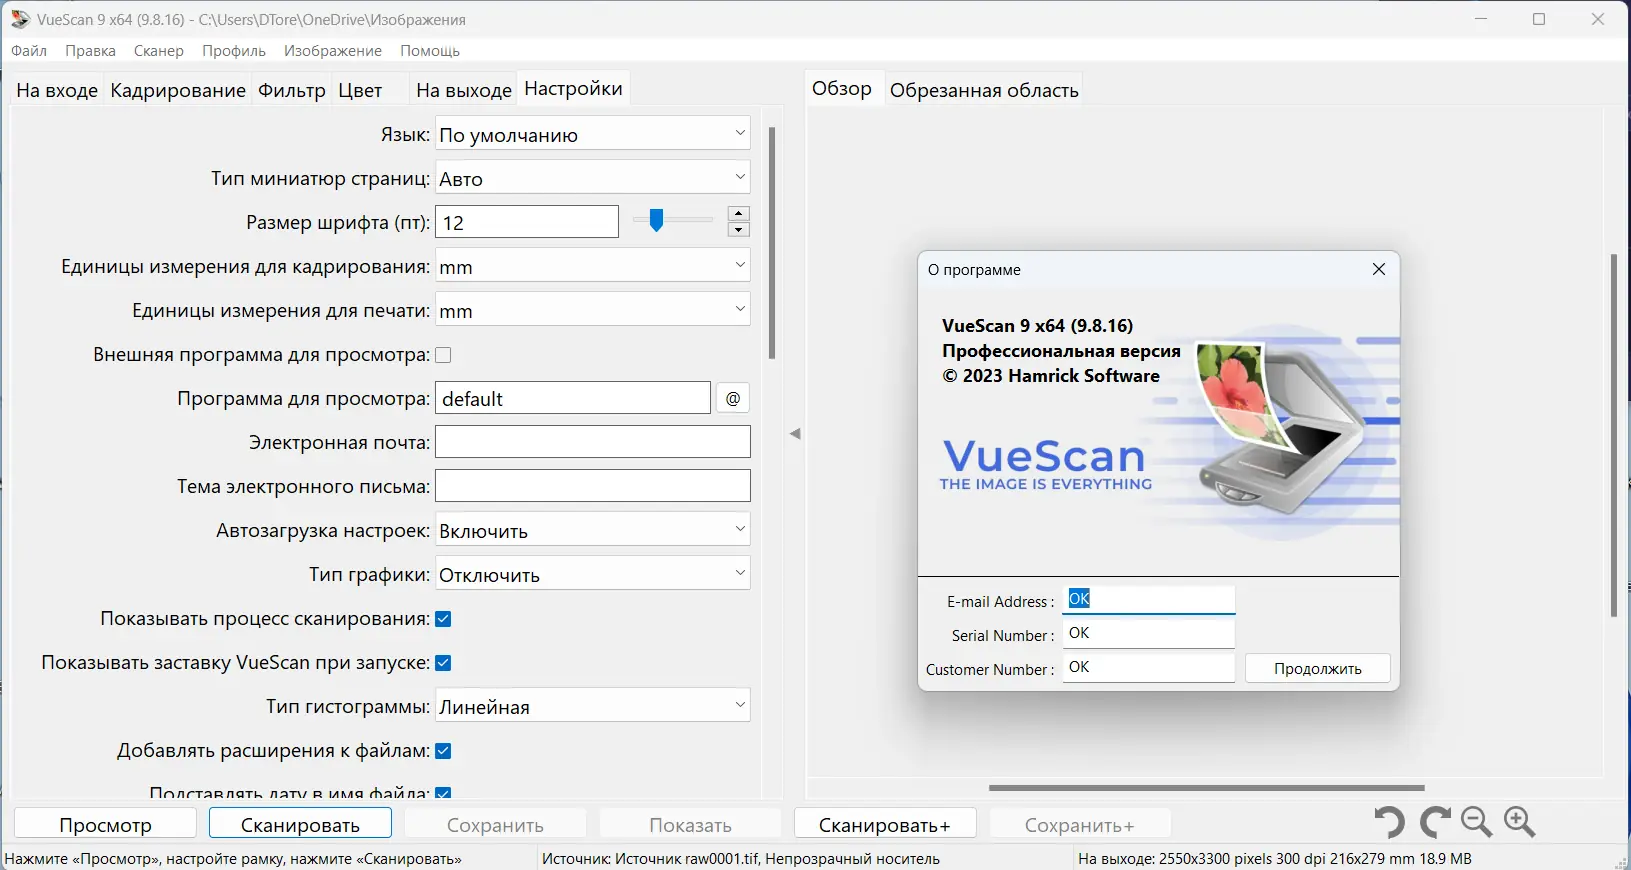Screen dimensions: 1631x870
Task: Click the Сохранить+ button
Action: (1080, 825)
